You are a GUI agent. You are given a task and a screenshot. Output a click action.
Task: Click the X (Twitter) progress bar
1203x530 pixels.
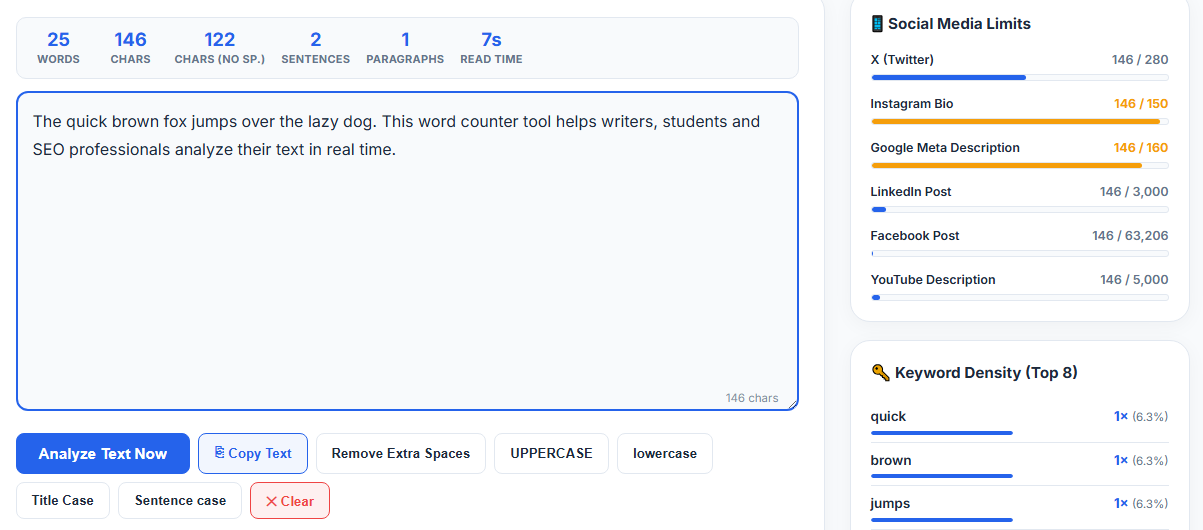click(x=1019, y=77)
